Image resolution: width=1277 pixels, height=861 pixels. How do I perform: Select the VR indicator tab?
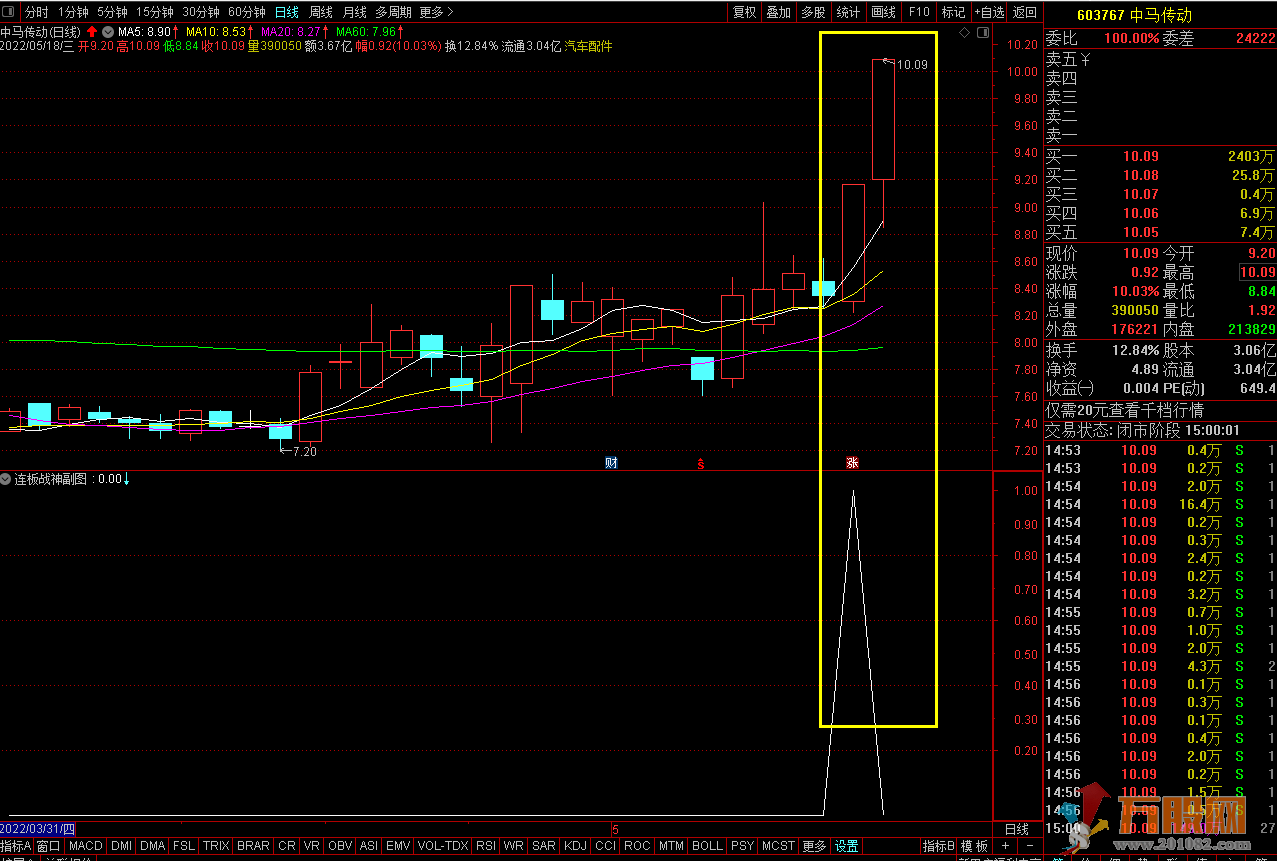(x=312, y=846)
